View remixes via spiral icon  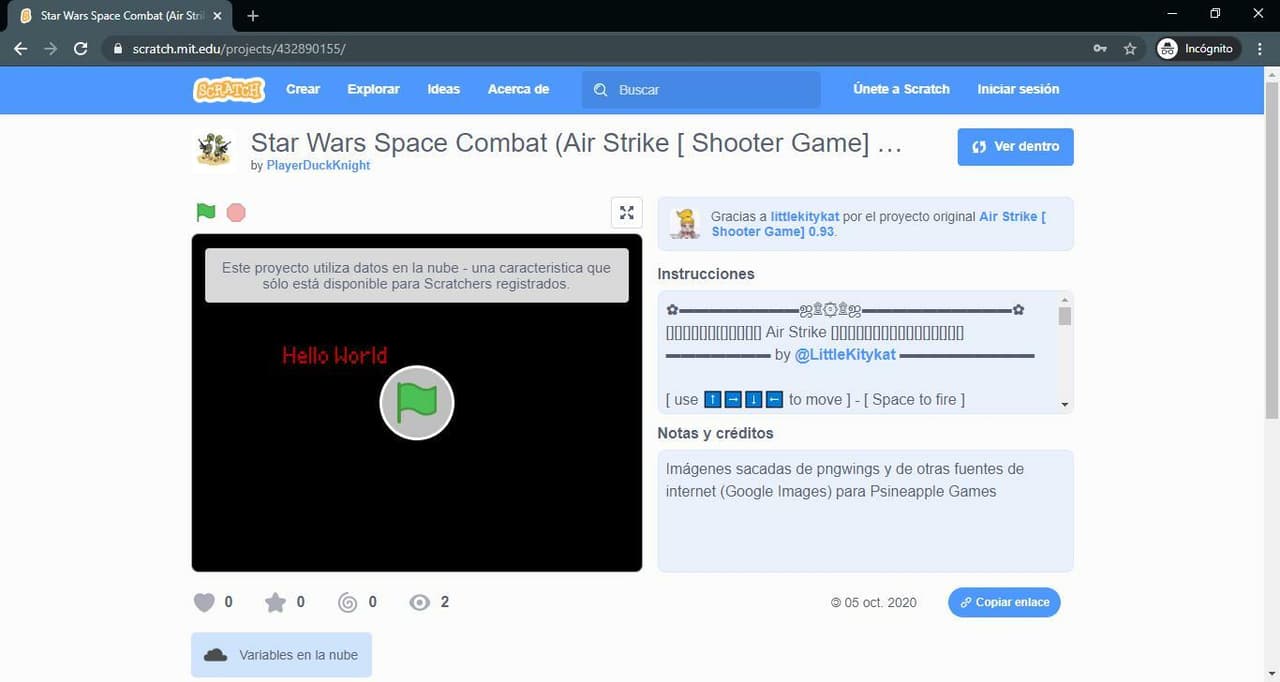(x=348, y=603)
